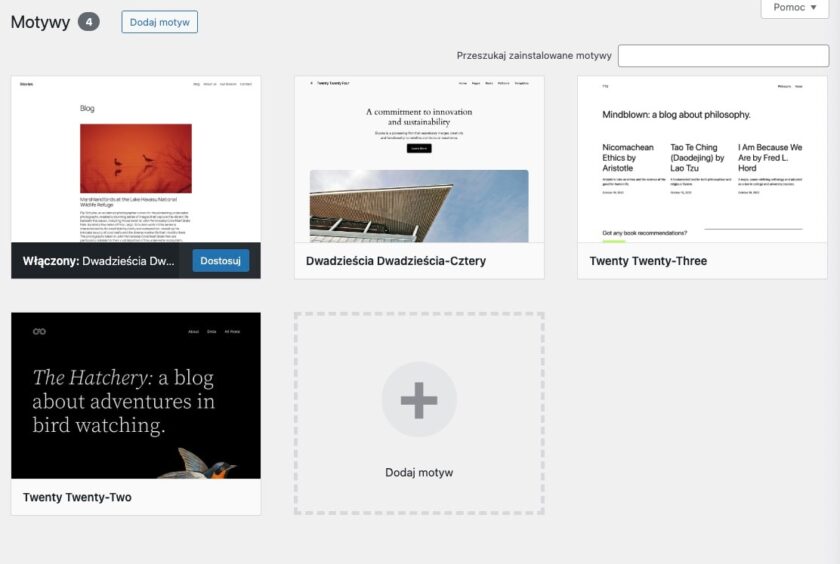Click the Twenty Twenty-Two theme name
The image size is (840, 564).
[x=77, y=497]
